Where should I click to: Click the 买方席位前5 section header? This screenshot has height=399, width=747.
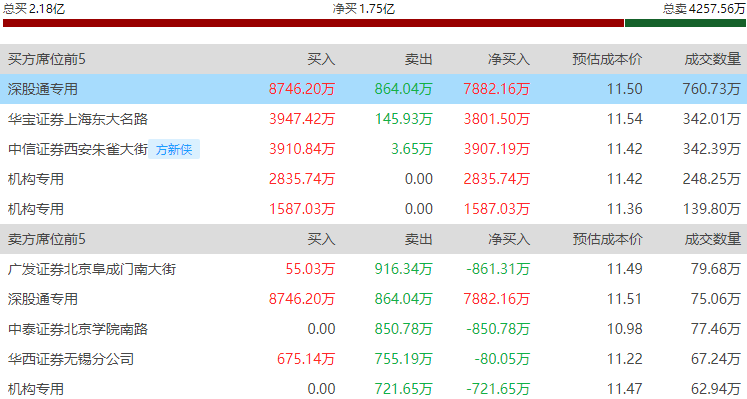tap(47, 59)
